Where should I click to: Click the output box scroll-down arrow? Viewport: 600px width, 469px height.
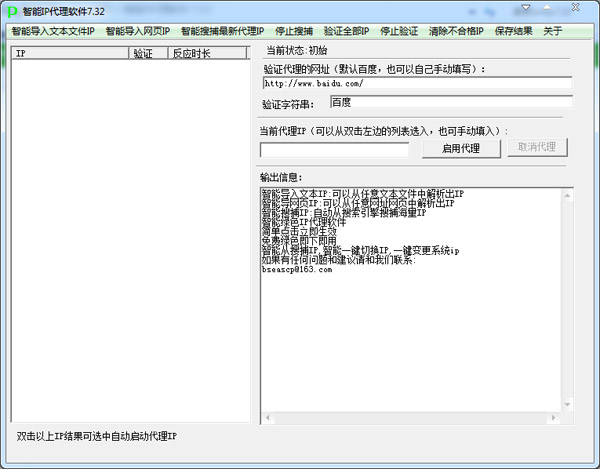point(567,405)
